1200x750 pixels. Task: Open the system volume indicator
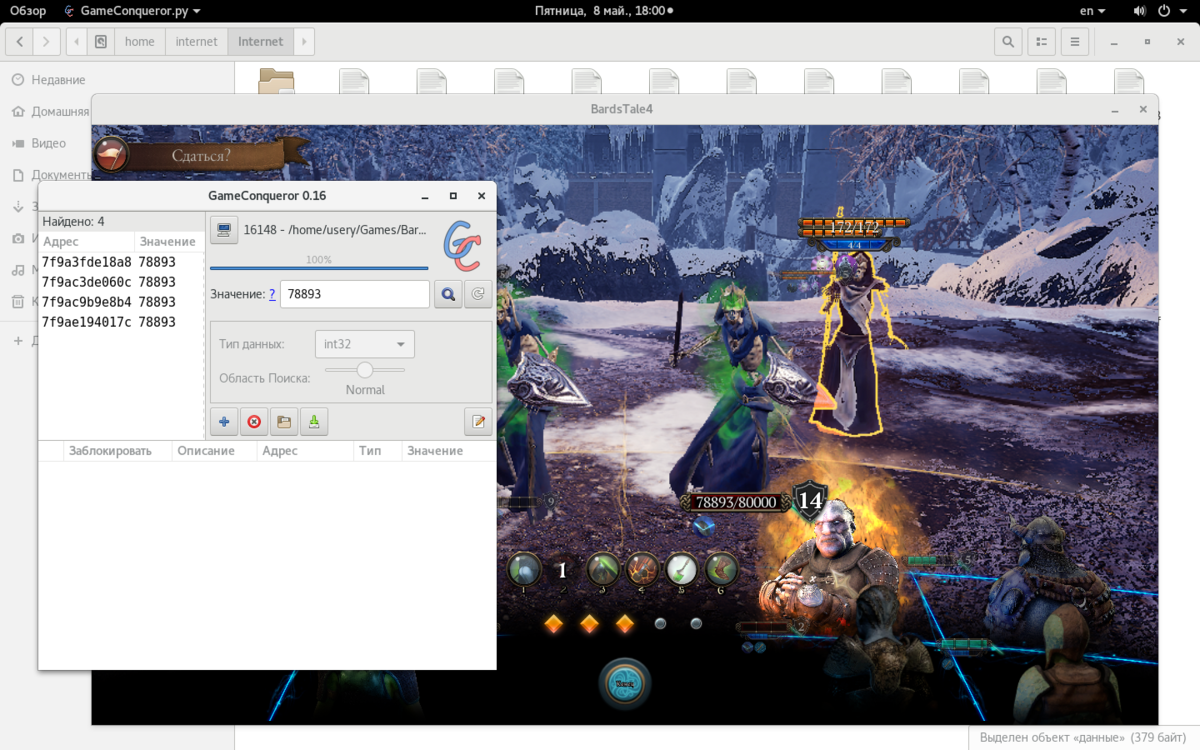pos(1140,11)
